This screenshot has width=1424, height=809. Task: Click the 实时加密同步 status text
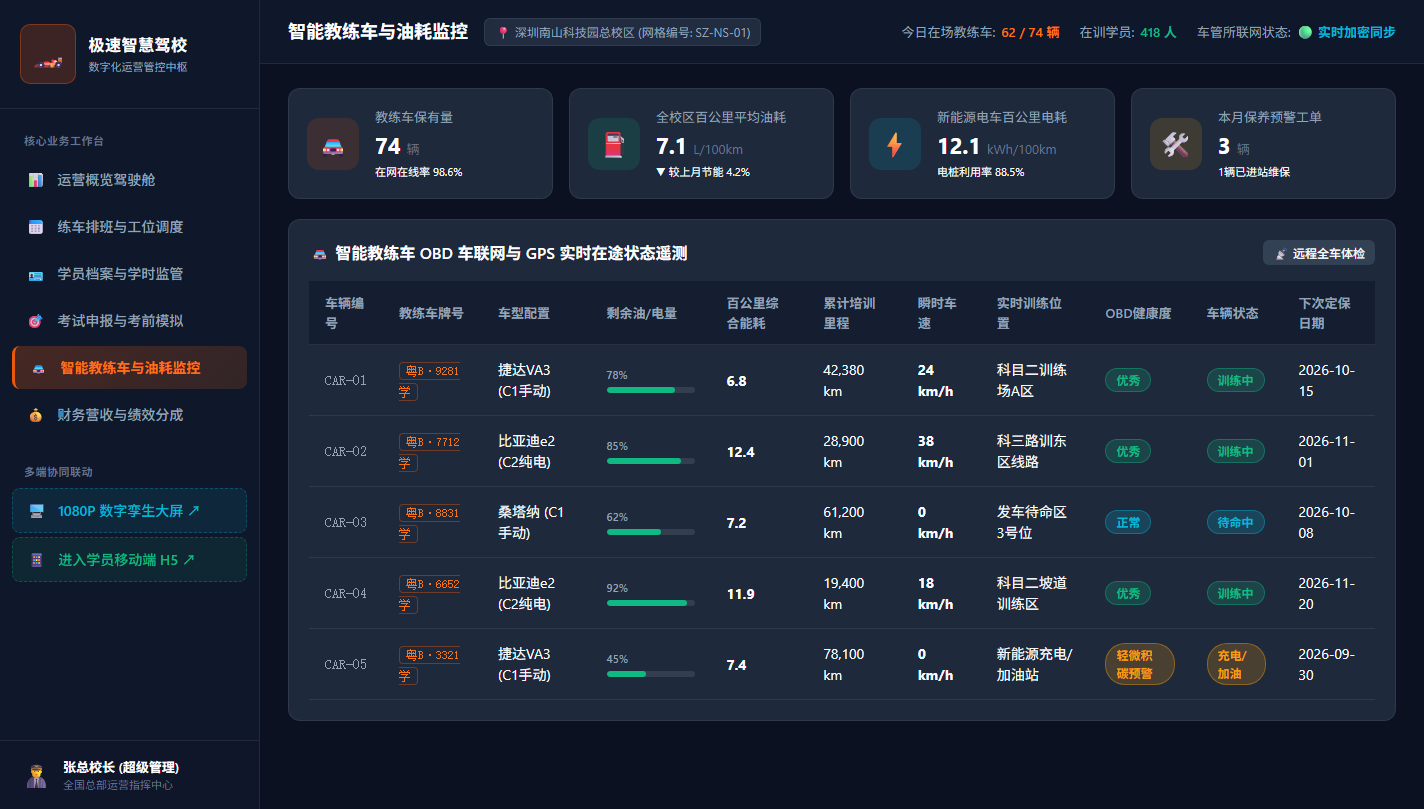1357,32
